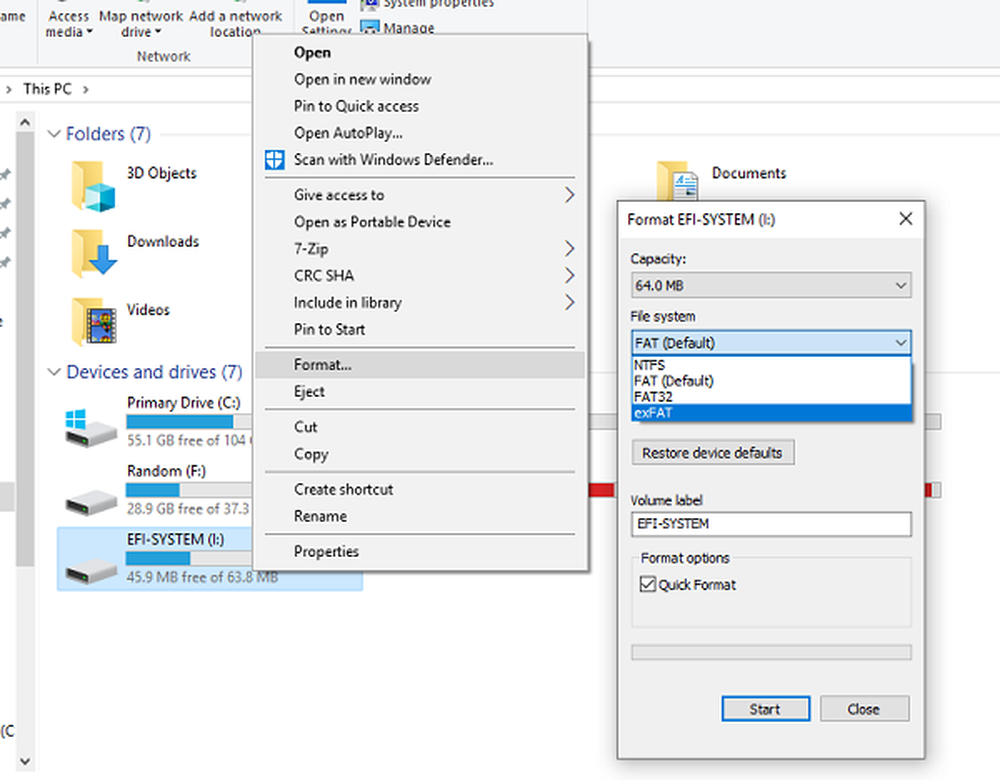Open the 3D Objects folder icon
The width and height of the screenshot is (1000, 780).
(x=93, y=186)
